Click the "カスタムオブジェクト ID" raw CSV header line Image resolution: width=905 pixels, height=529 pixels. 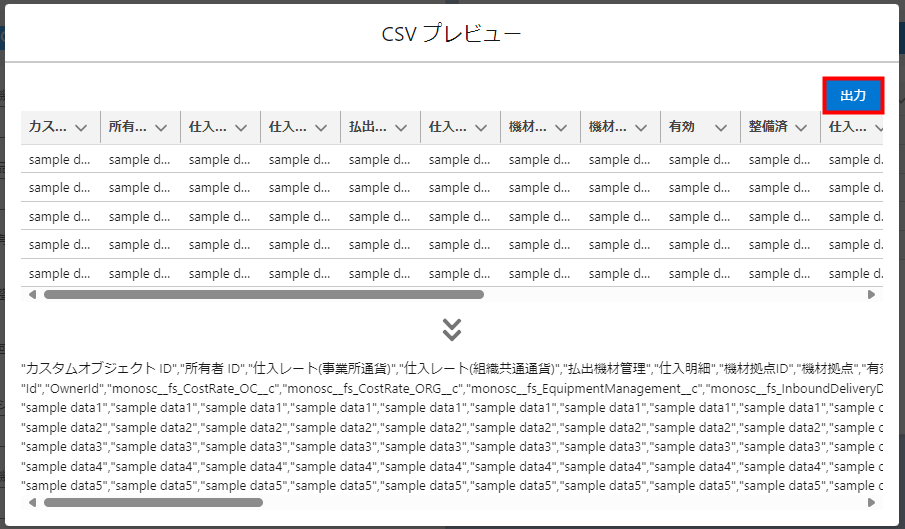coord(450,369)
